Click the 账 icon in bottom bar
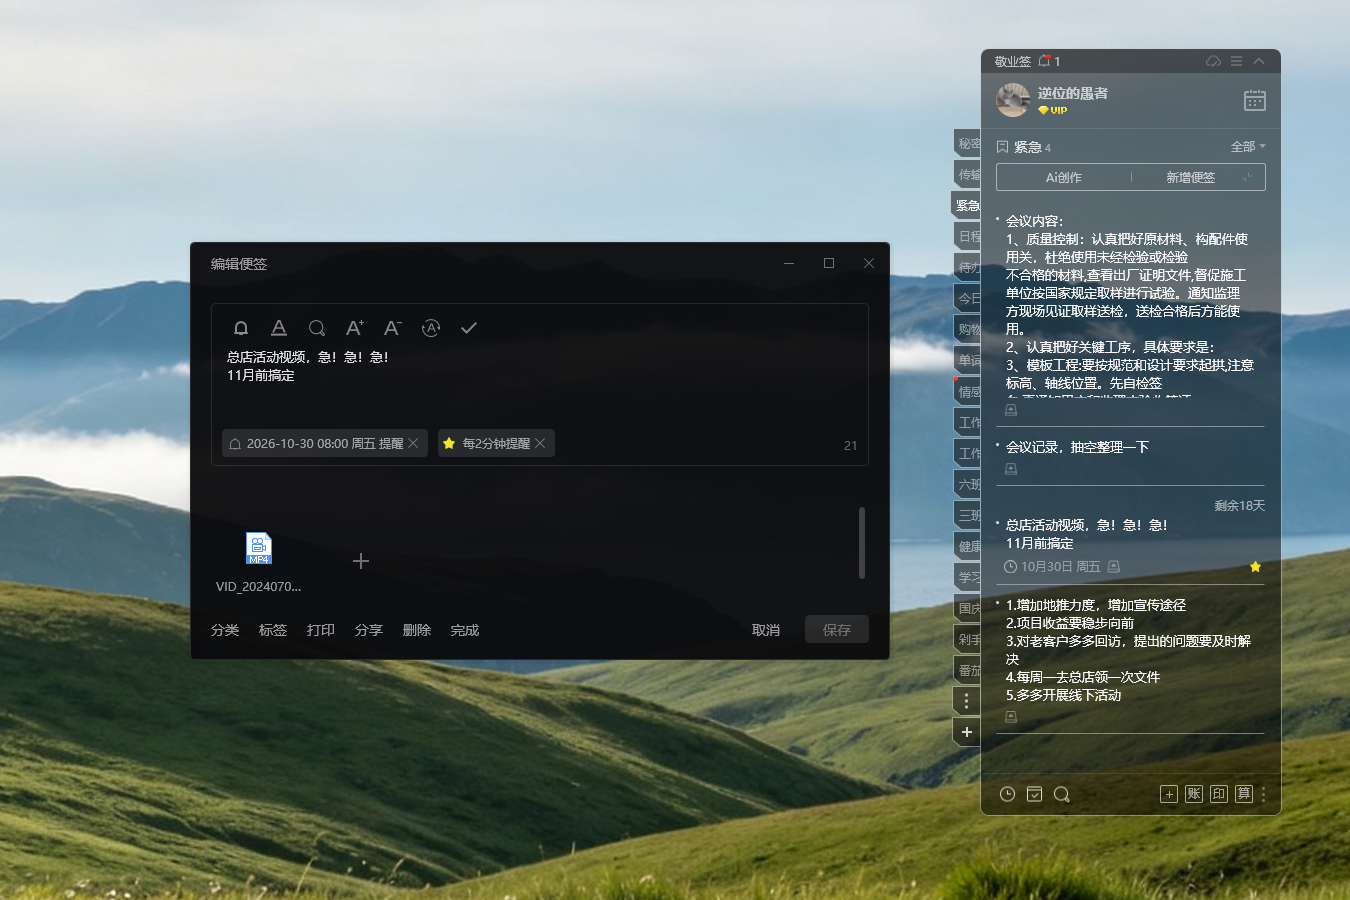Viewport: 1350px width, 900px height. tap(1194, 794)
